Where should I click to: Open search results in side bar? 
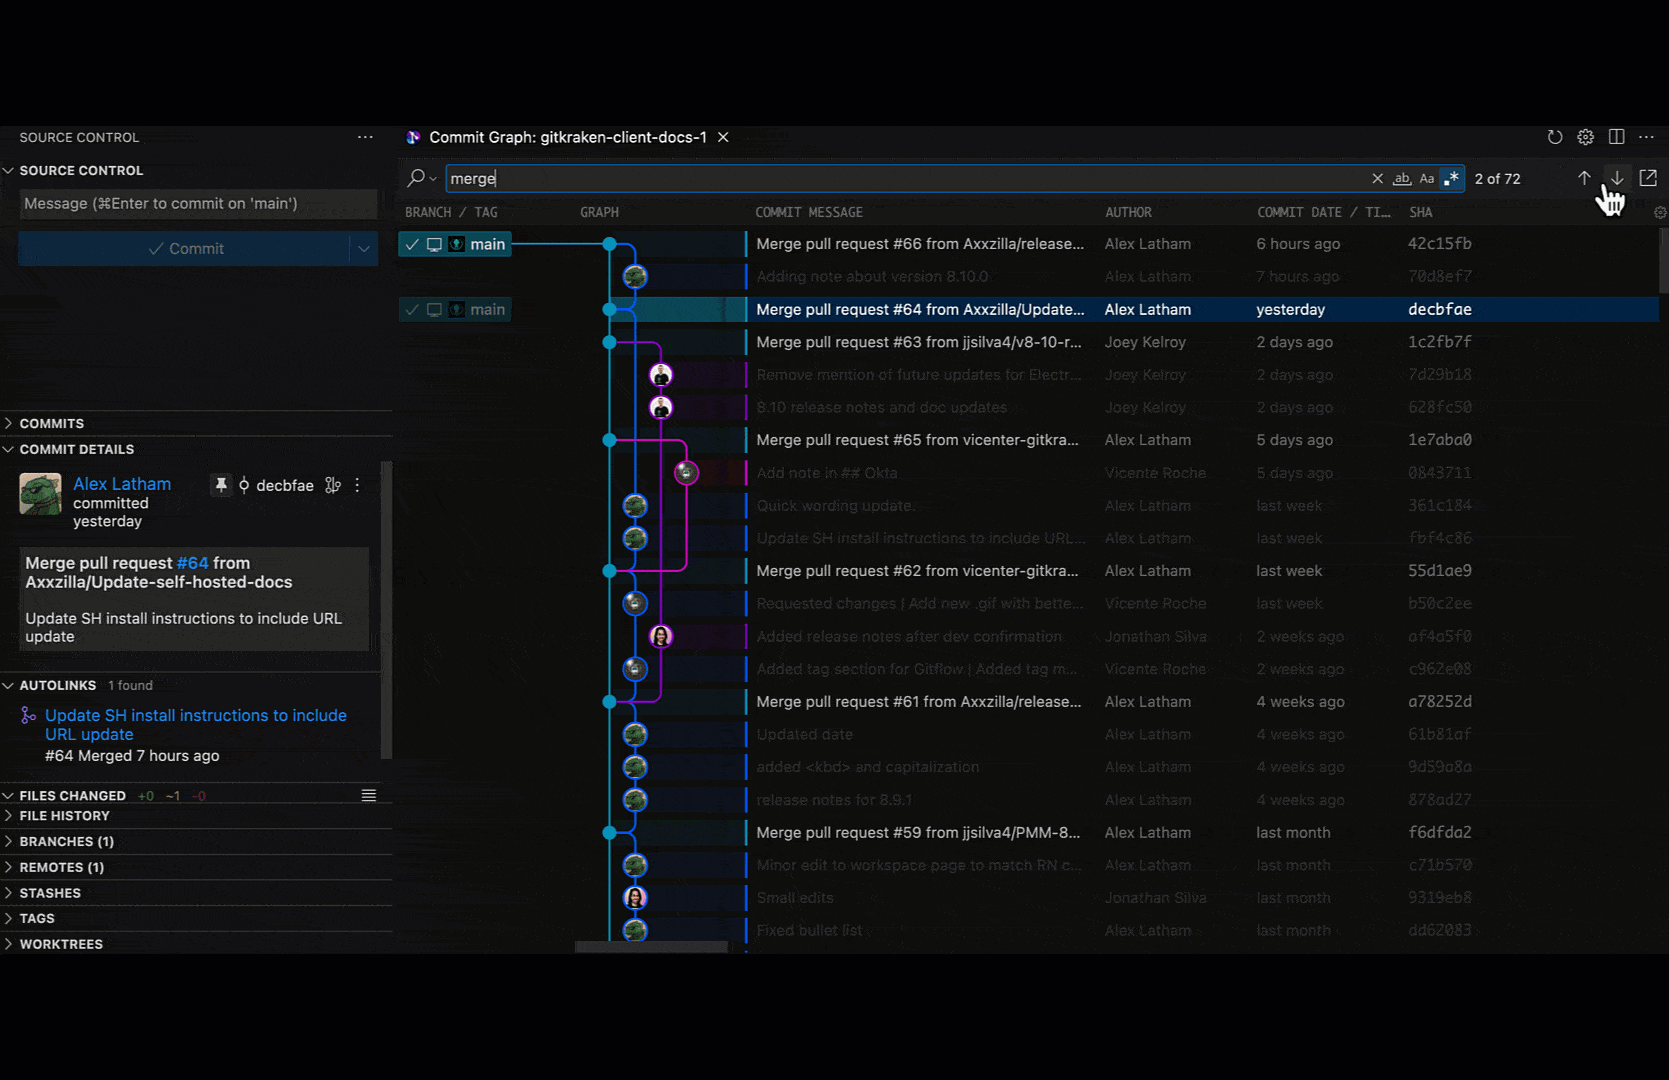tap(1648, 178)
